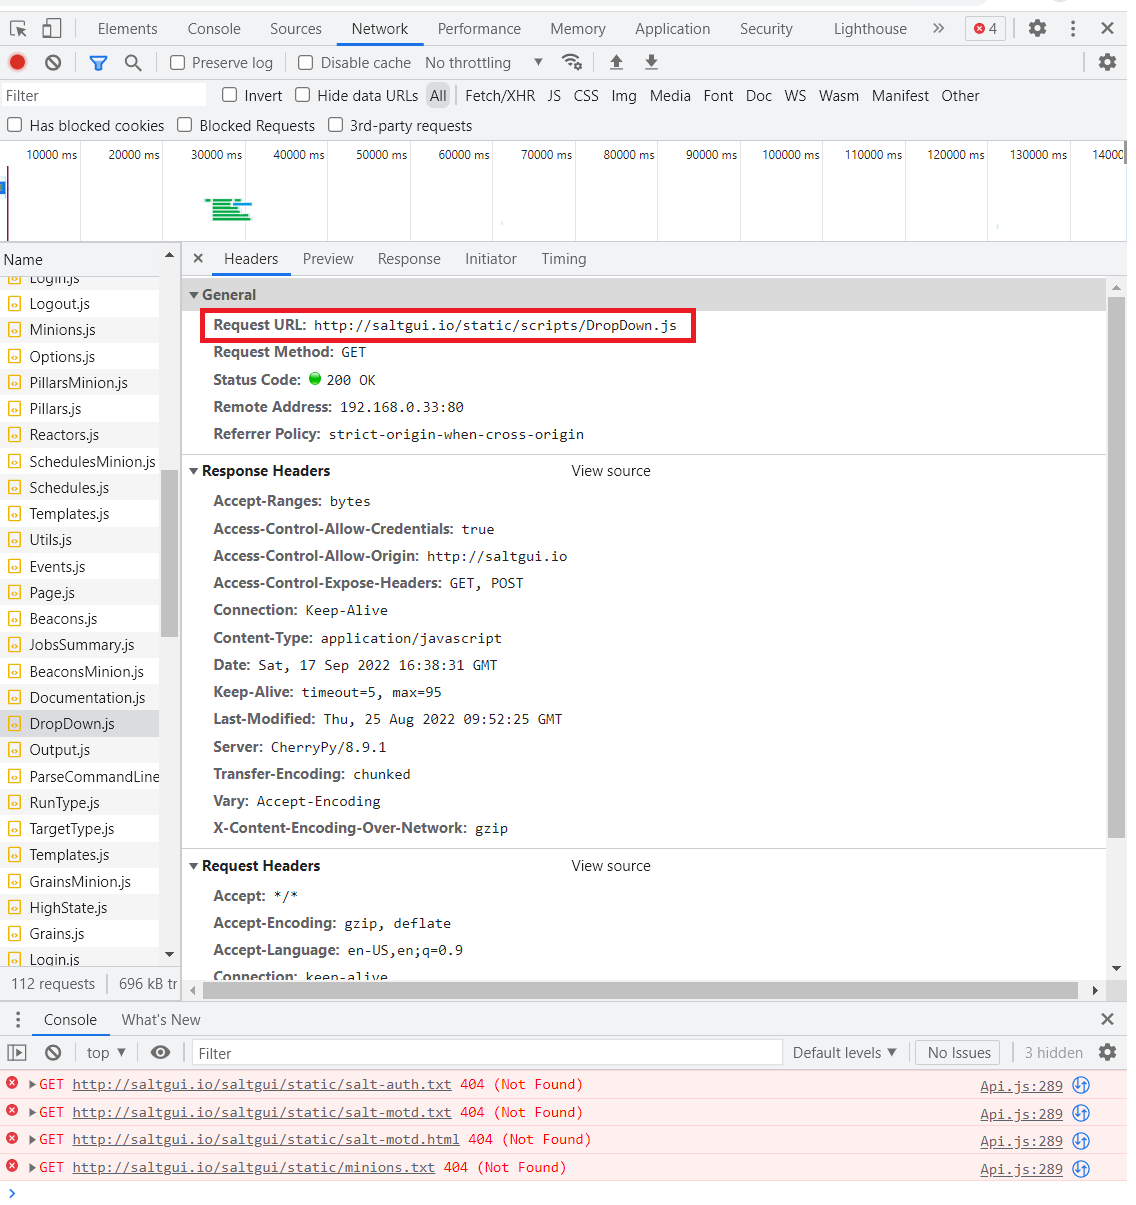Check Has blocked cookies

(15, 125)
